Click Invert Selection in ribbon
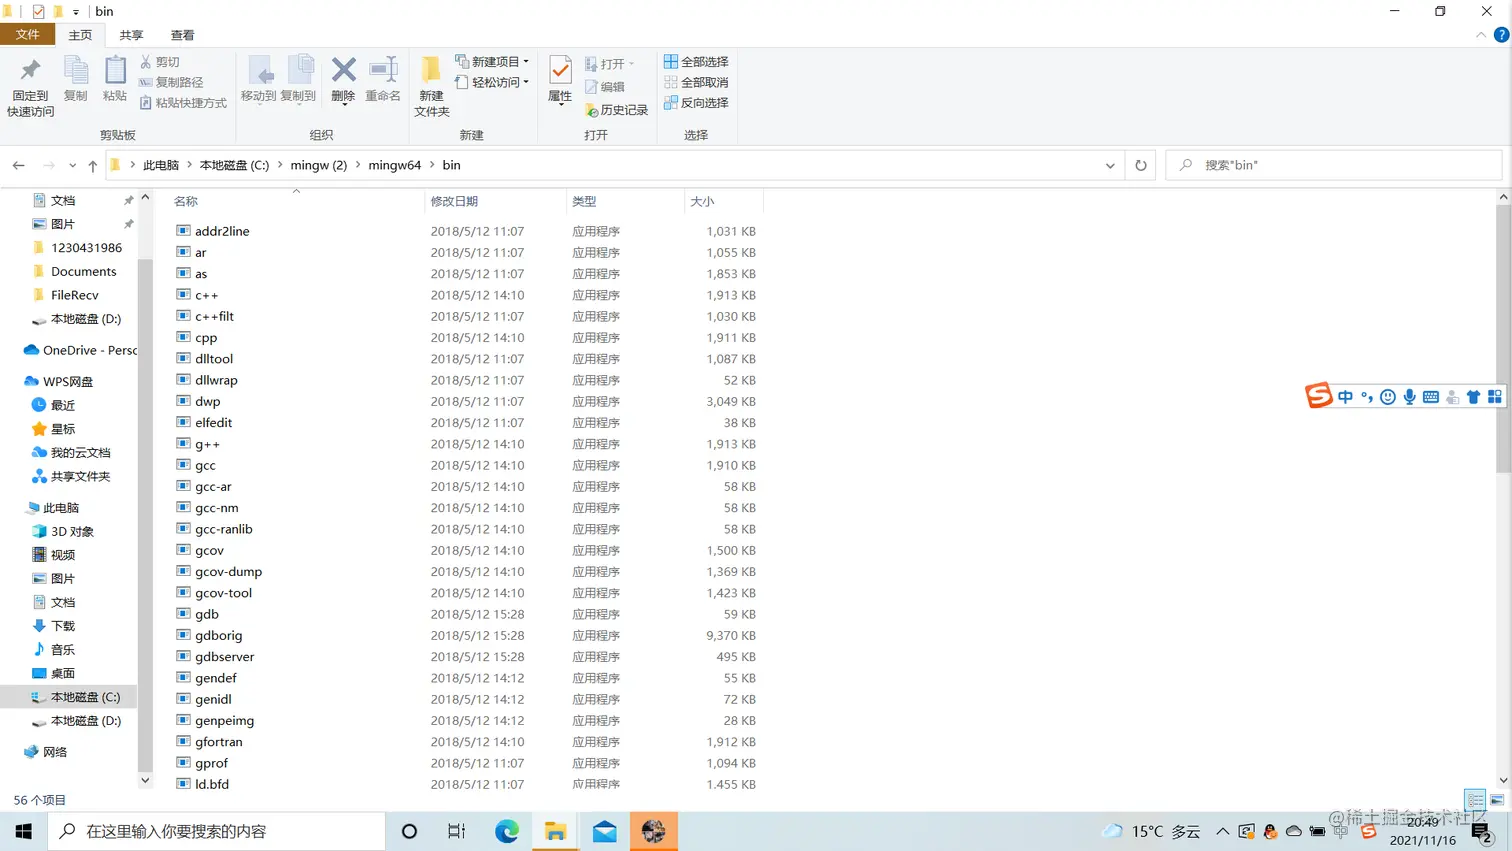This screenshot has height=851, width=1512. click(x=696, y=103)
